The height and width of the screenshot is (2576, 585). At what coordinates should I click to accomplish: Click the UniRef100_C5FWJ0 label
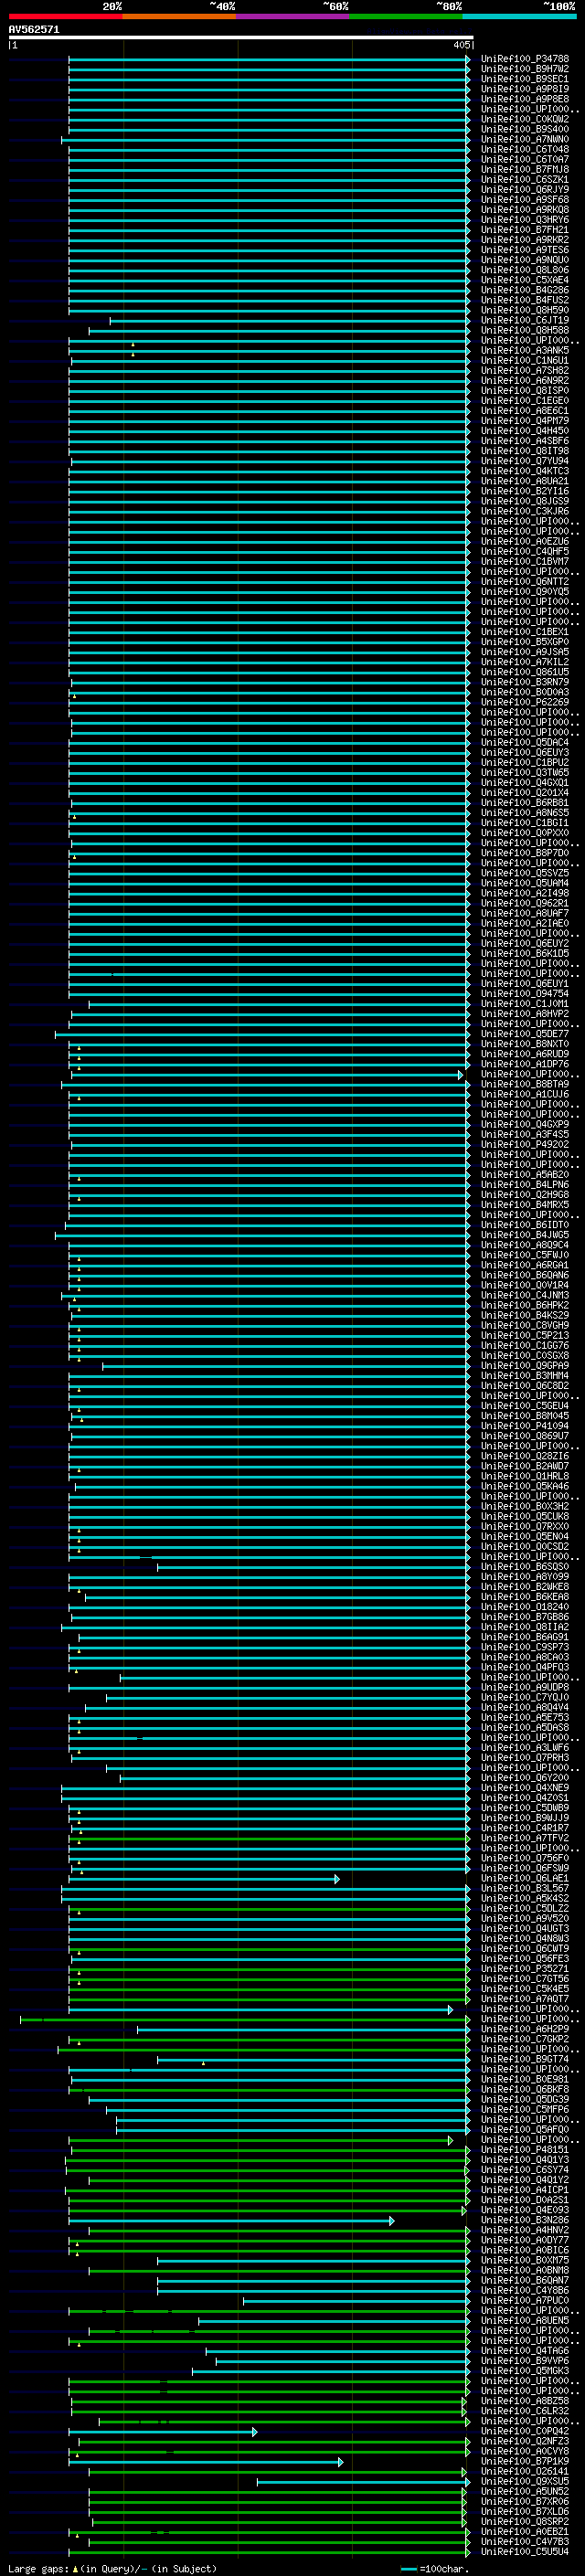(x=525, y=1254)
